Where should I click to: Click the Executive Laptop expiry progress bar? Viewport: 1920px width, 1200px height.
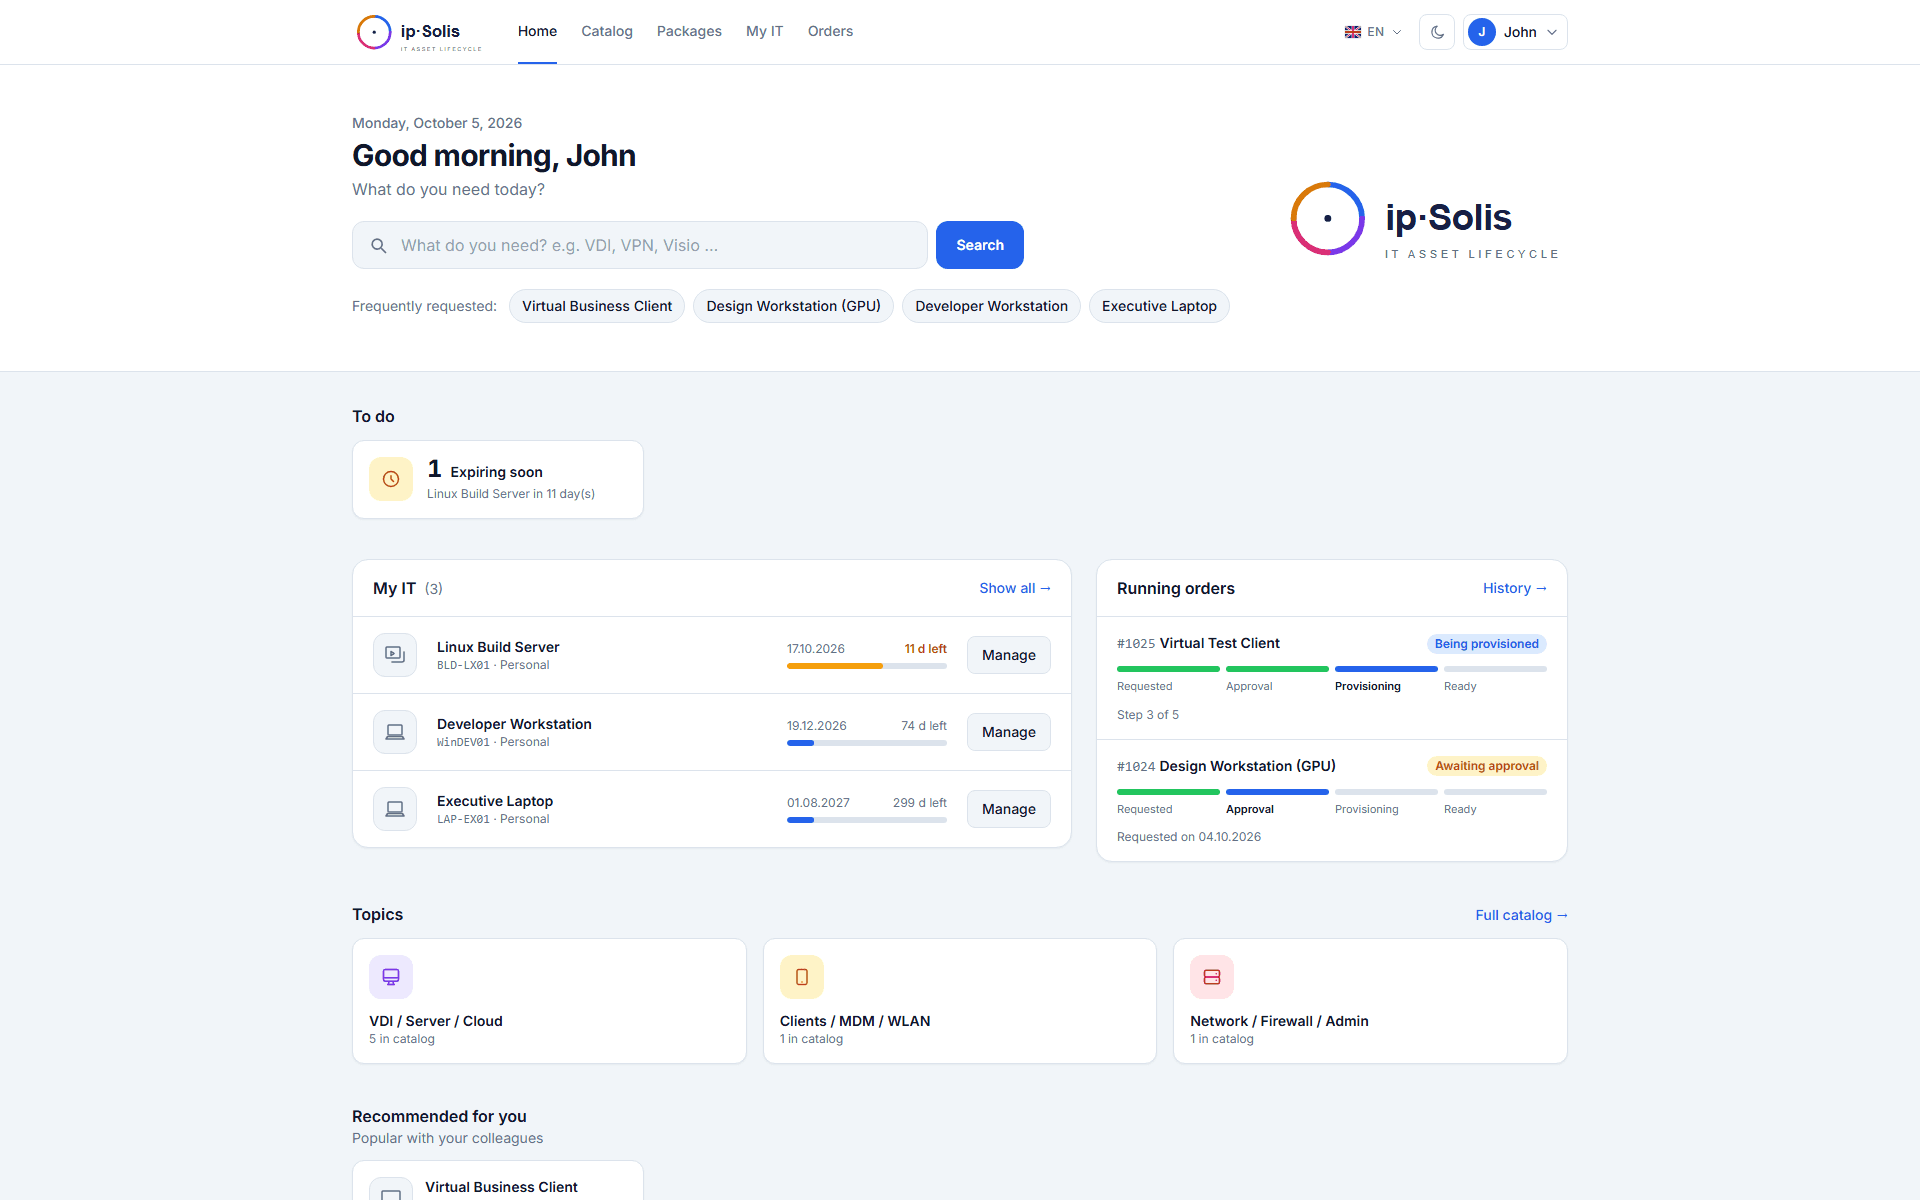(867, 820)
